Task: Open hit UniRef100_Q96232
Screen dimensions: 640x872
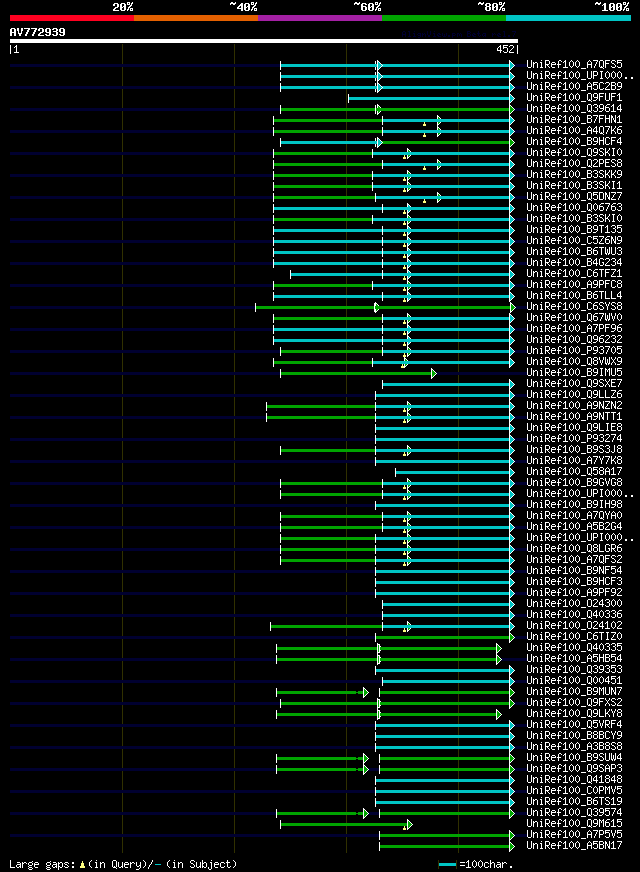Action: (574, 340)
